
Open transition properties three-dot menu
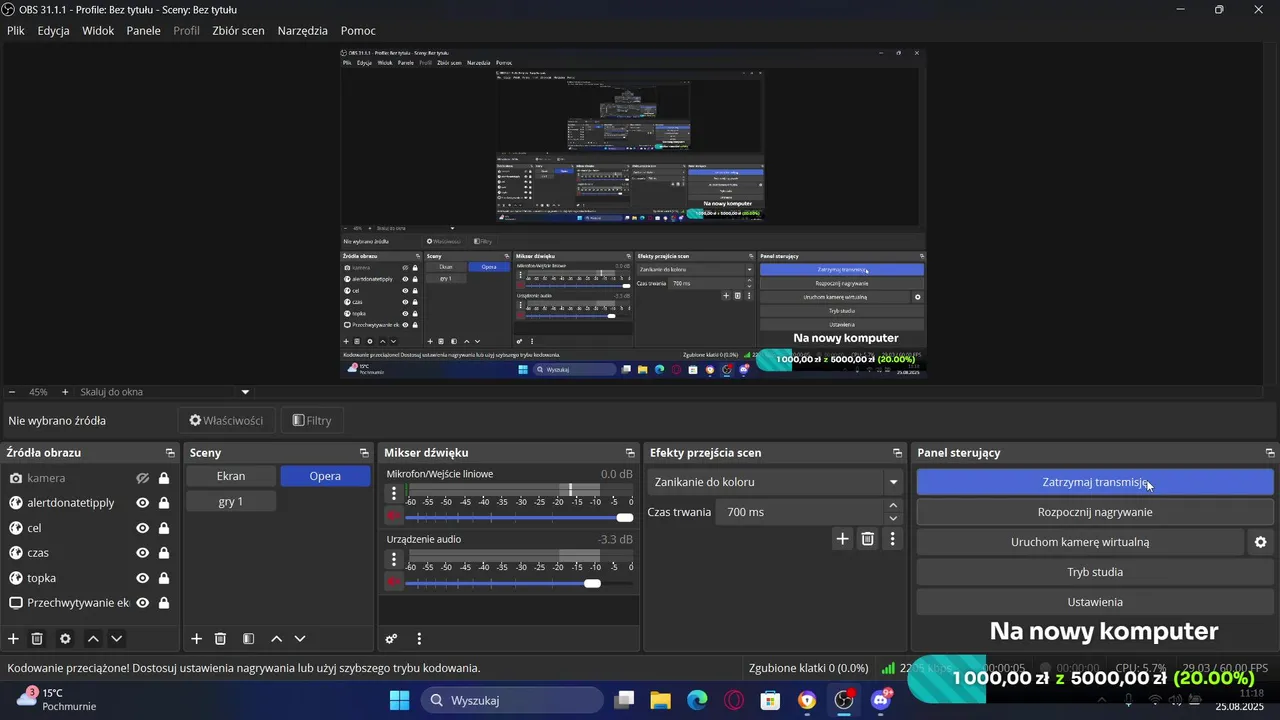tap(892, 539)
